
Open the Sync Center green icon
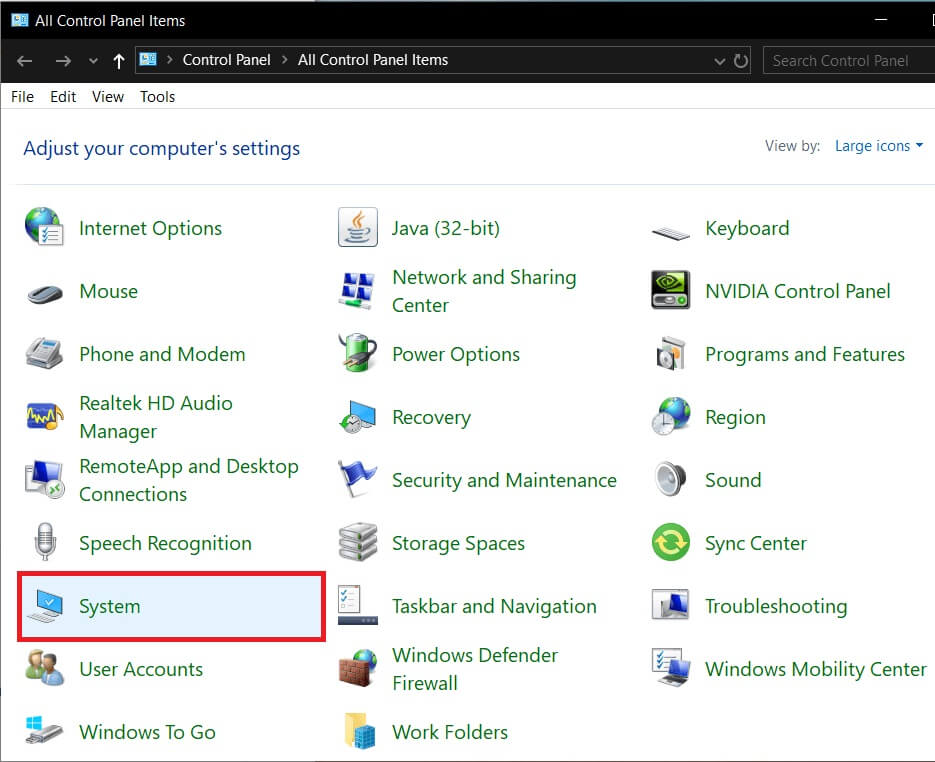click(x=670, y=542)
